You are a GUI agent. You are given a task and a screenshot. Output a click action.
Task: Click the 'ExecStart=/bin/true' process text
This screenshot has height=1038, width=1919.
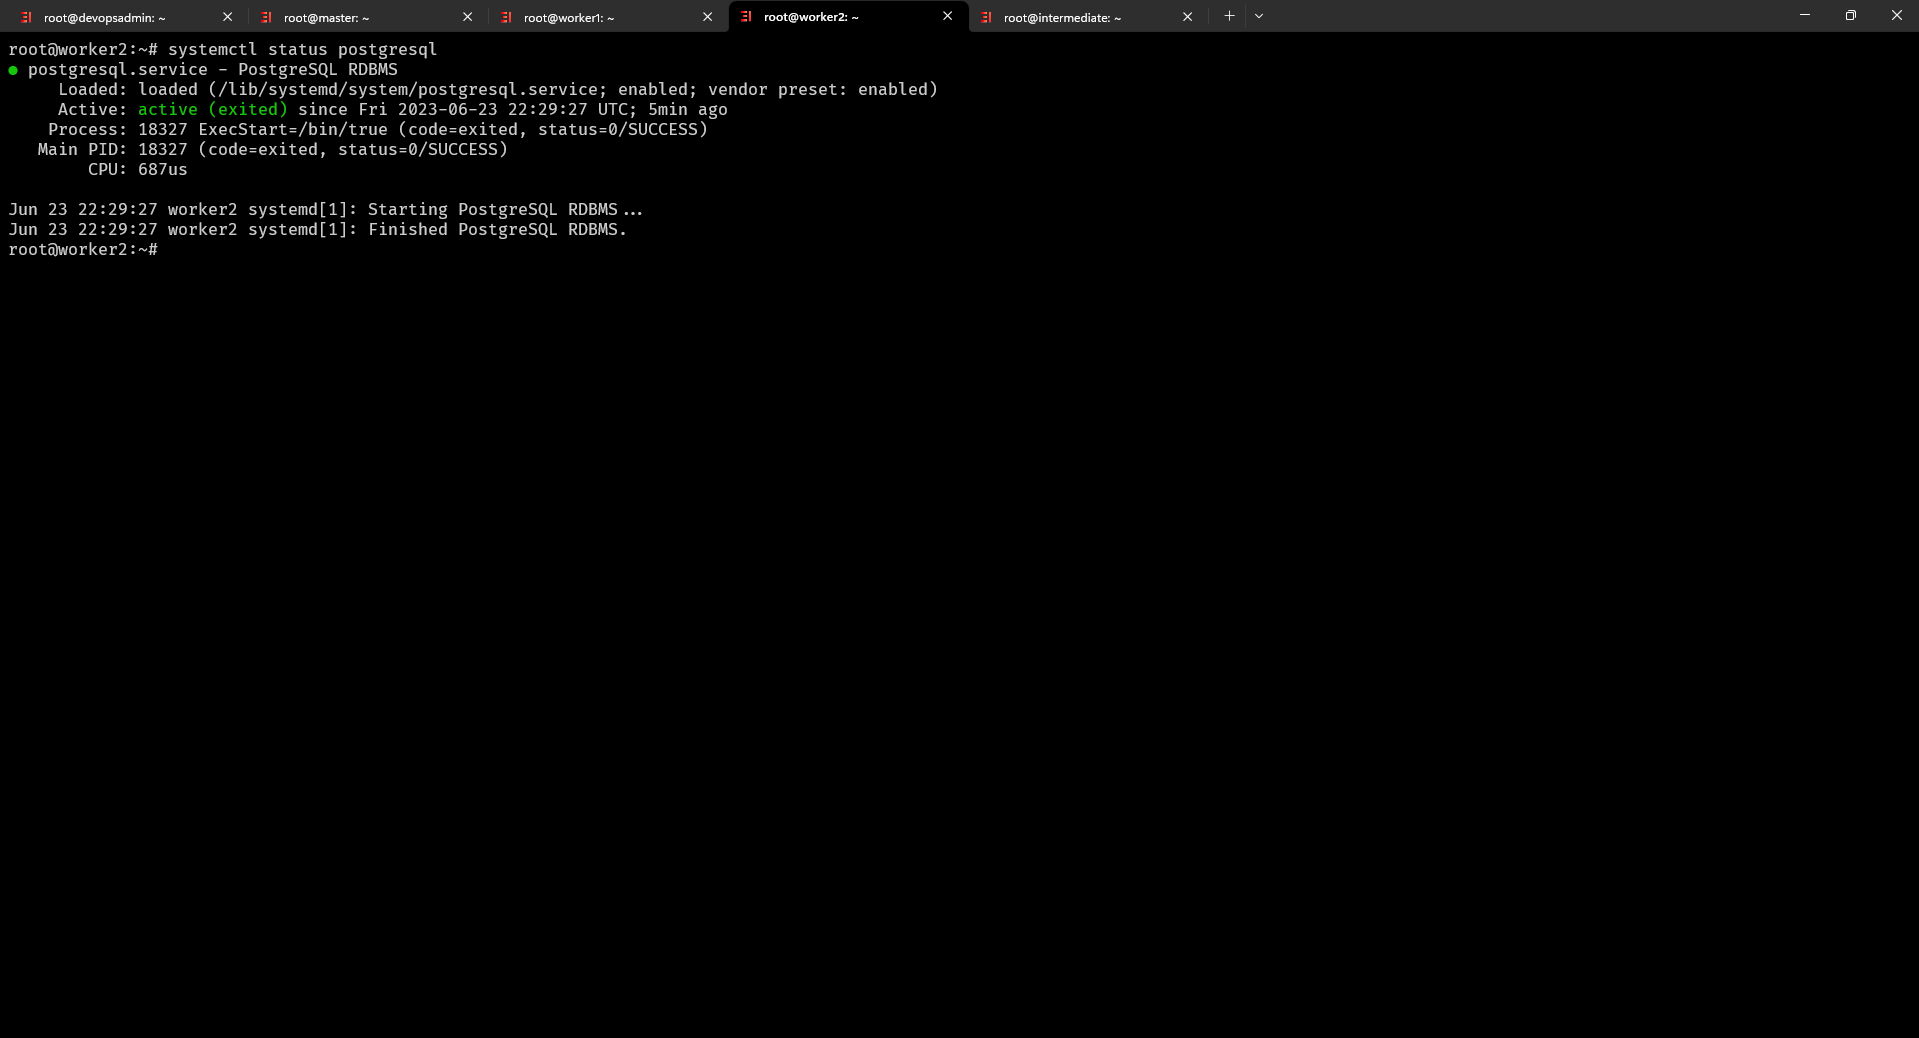(x=292, y=129)
